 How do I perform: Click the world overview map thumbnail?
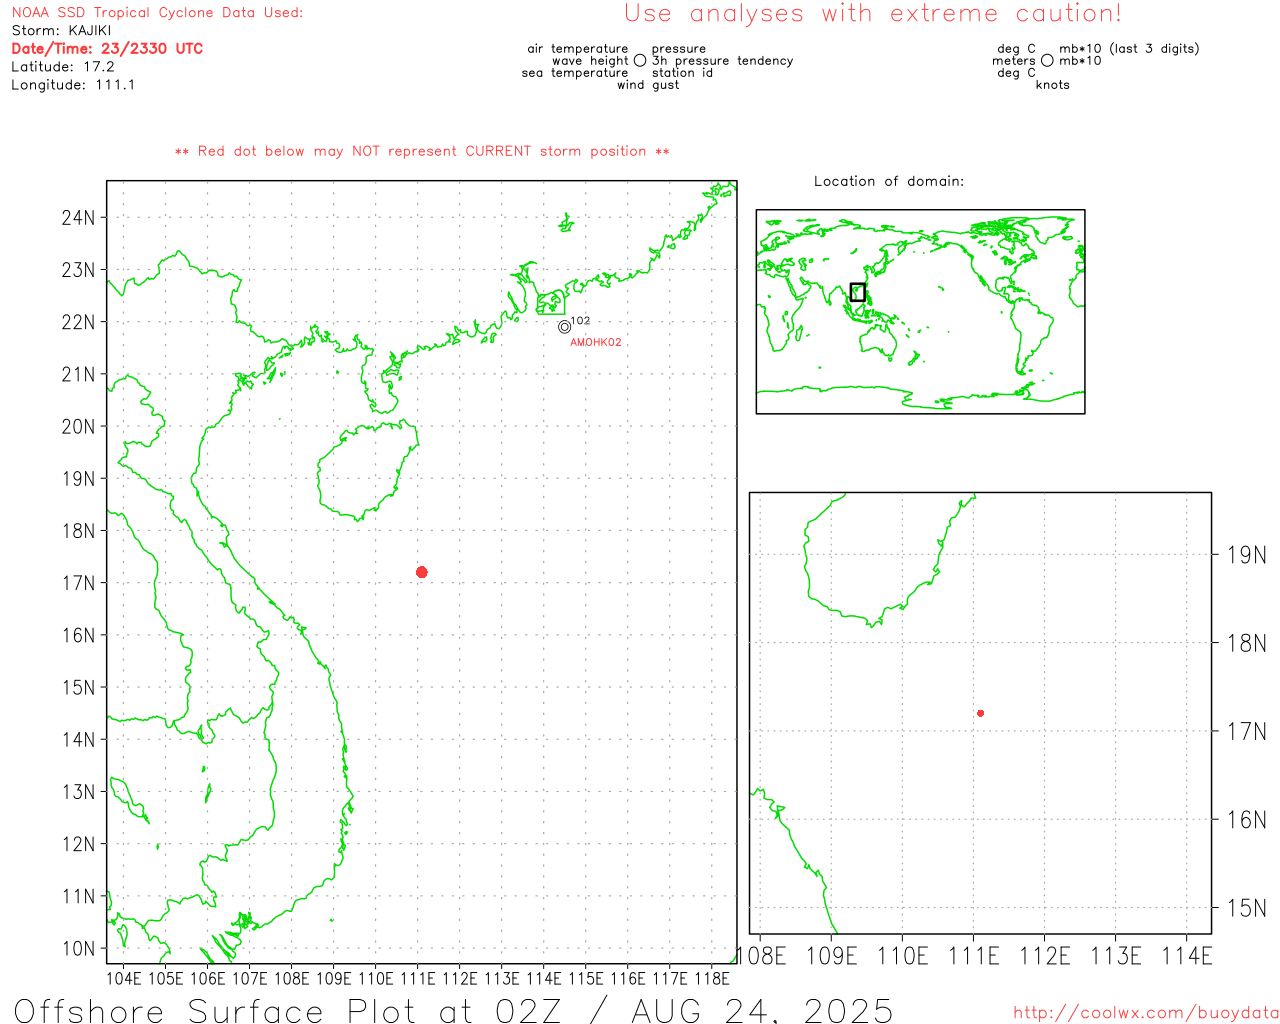(x=920, y=311)
